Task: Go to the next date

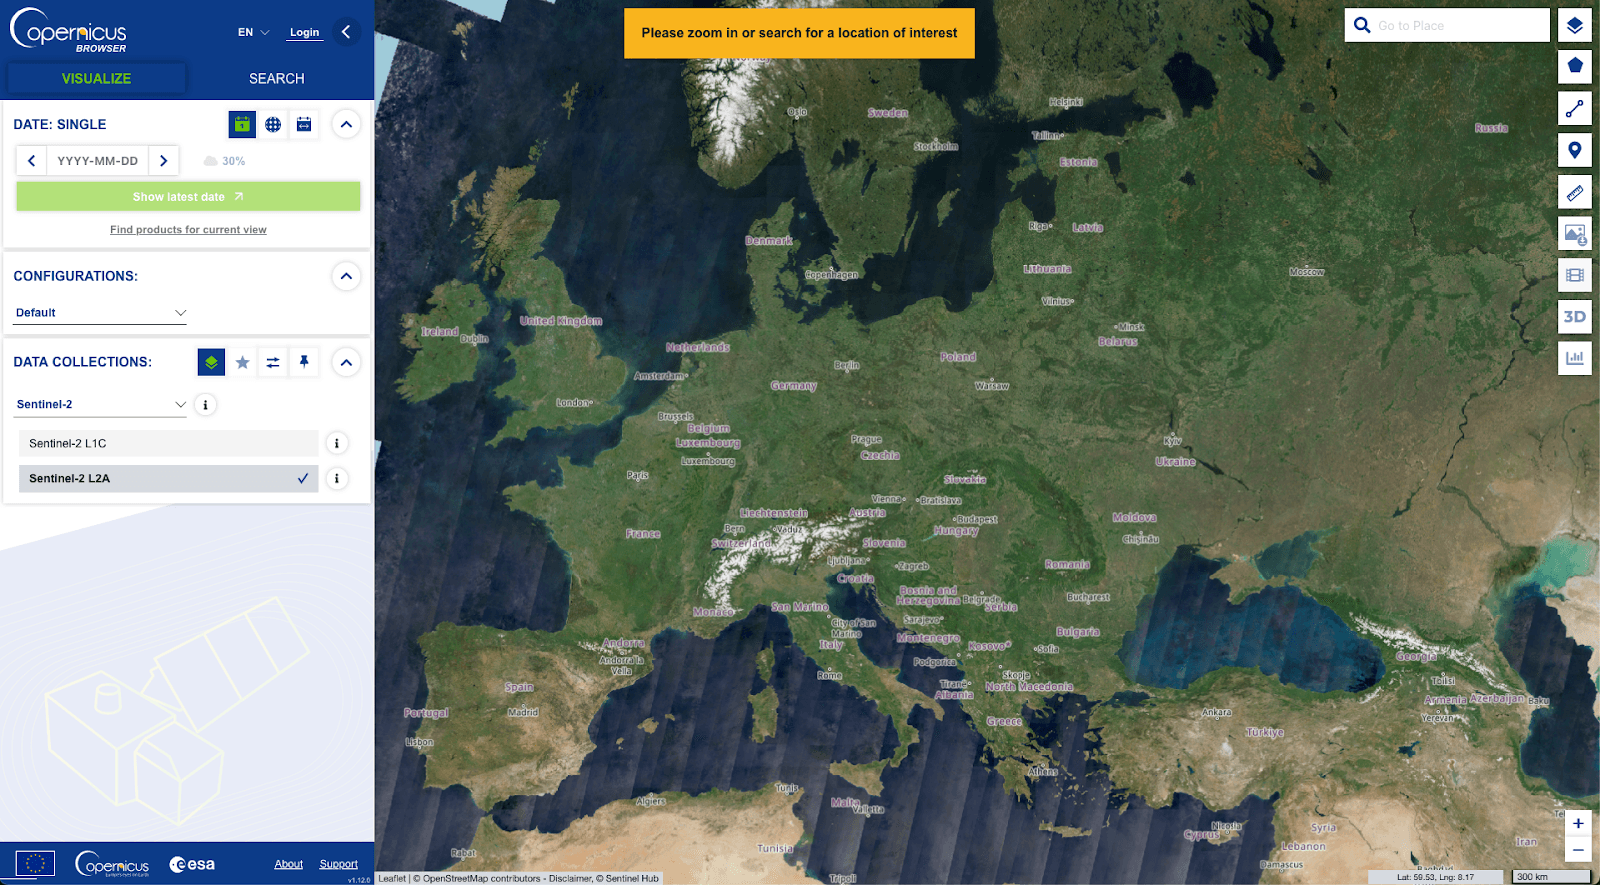Action: (164, 160)
